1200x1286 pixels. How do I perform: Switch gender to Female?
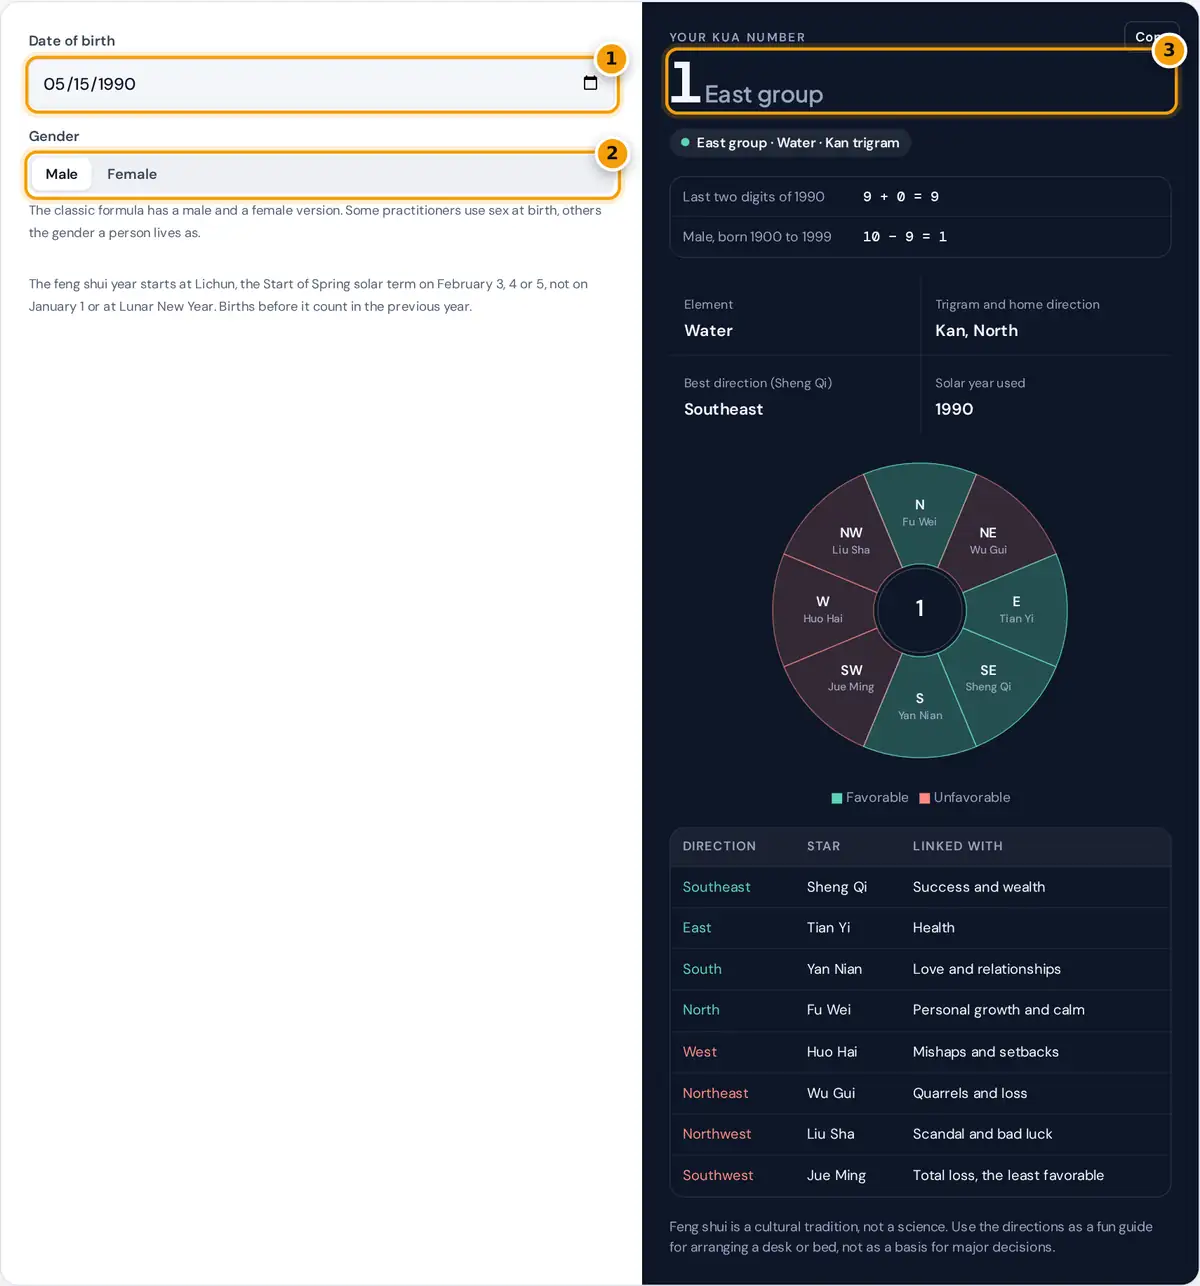click(132, 174)
